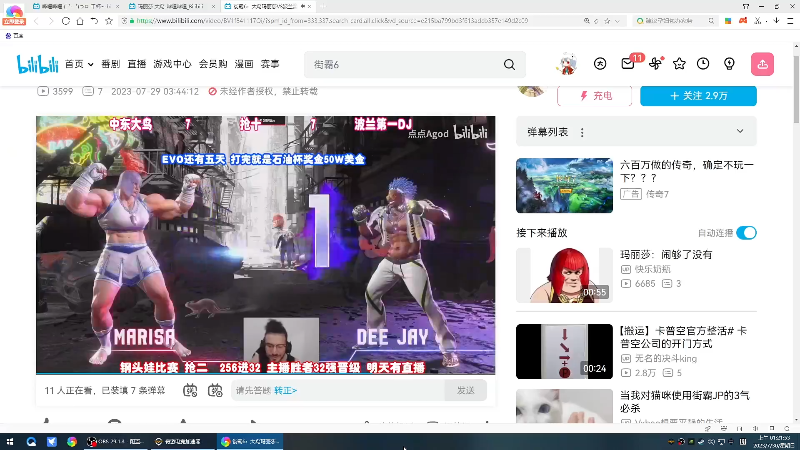Open video titled 玛丽莎：闹够了没有
The image size is (800, 450).
(x=666, y=255)
